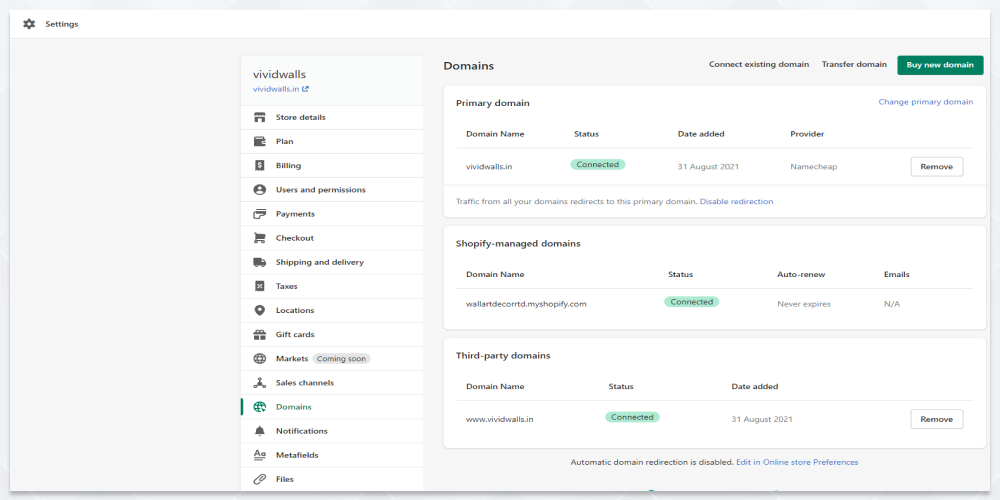Click the Settings header title
The image size is (1000, 500).
point(62,24)
